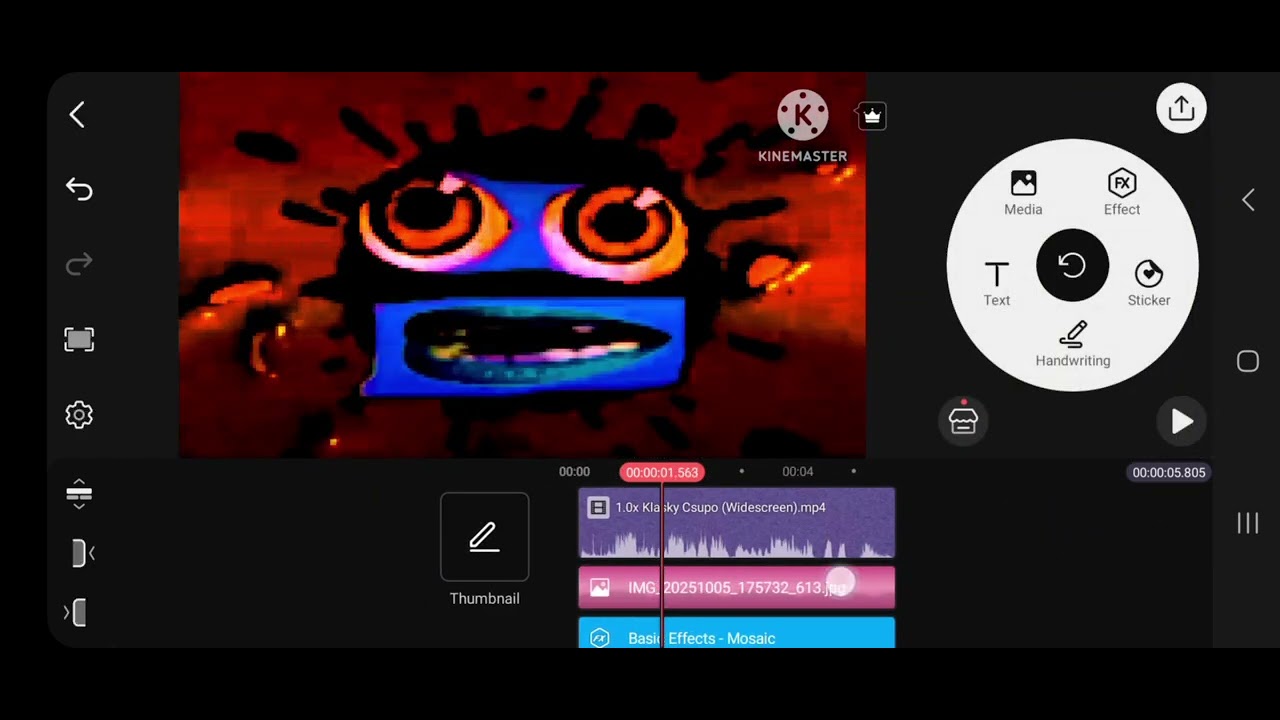The height and width of the screenshot is (720, 1280).
Task: Undo the last edit
Action: tap(79, 189)
